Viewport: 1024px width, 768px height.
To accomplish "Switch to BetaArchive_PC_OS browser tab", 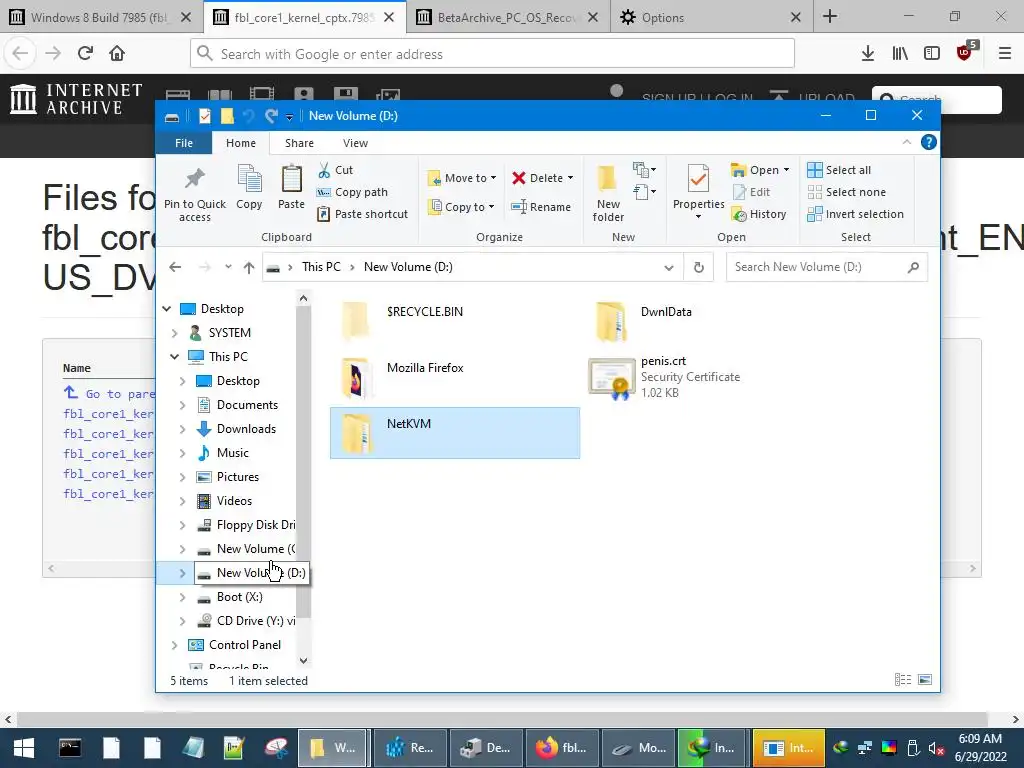I will click(507, 17).
